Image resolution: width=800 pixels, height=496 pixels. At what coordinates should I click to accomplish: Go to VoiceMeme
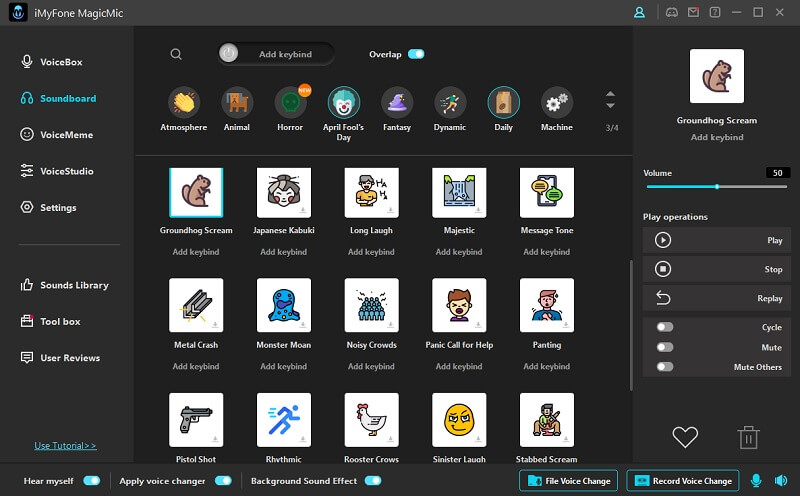[57, 135]
